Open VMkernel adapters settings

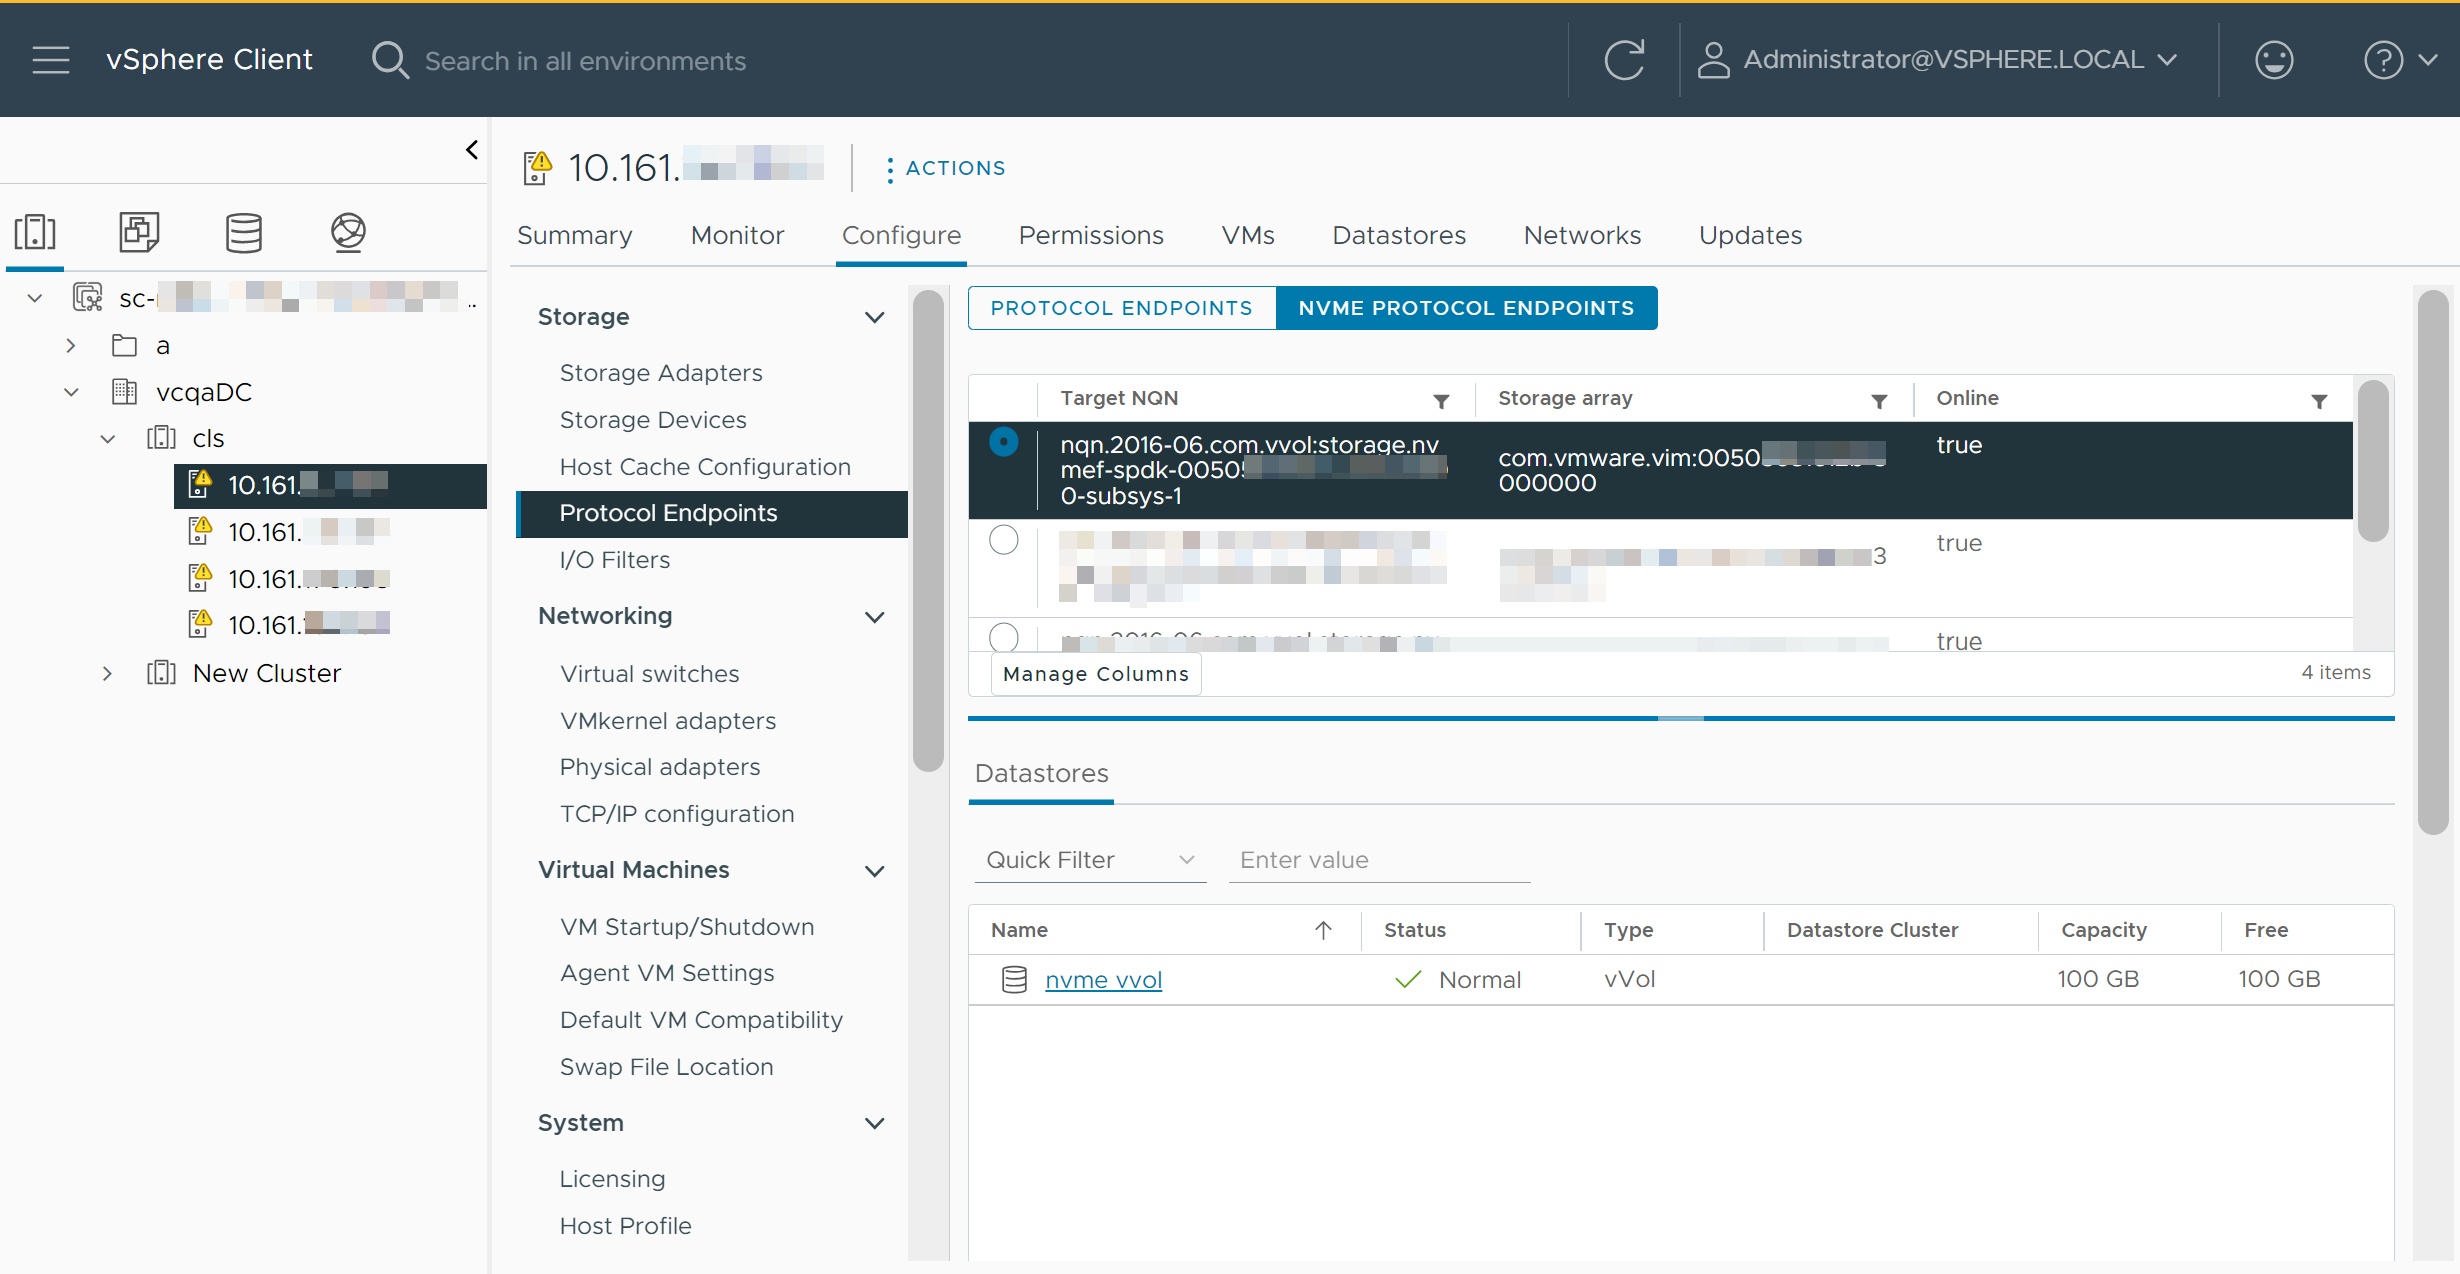[667, 721]
